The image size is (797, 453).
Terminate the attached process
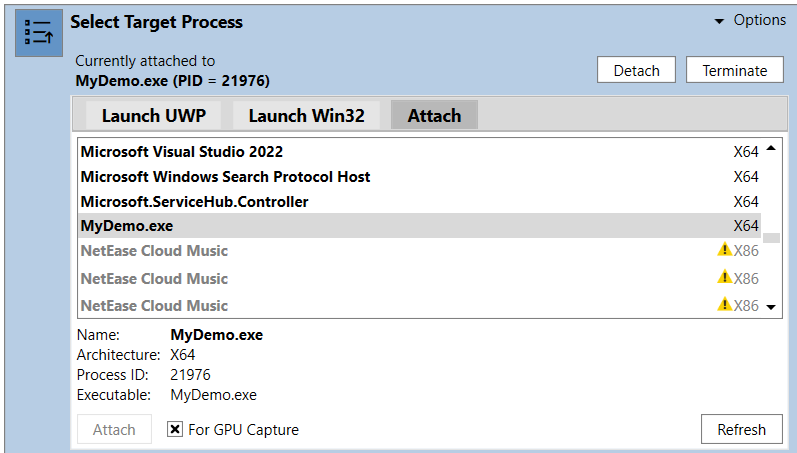click(734, 70)
